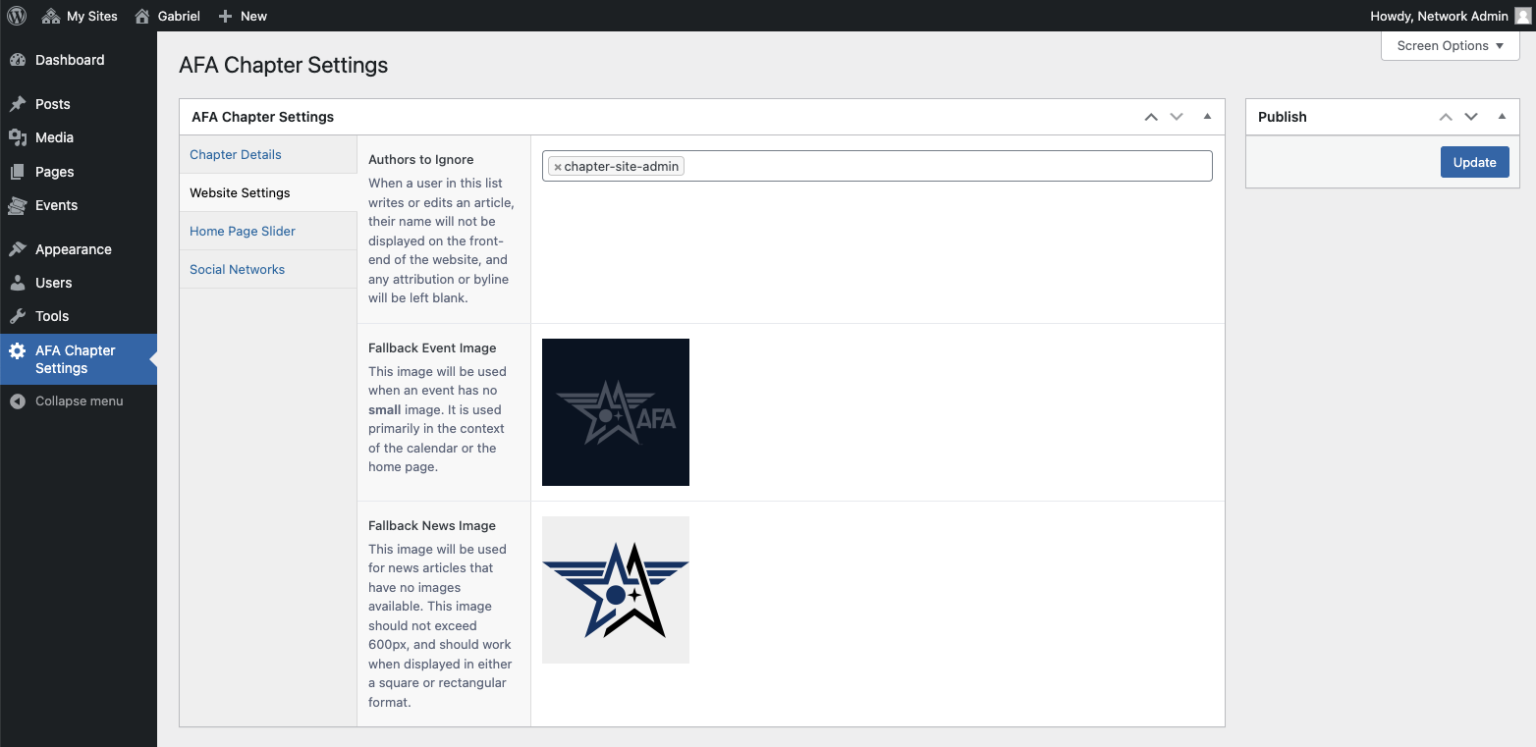Click the Collapse menu arrow icon
The image size is (1536, 747).
tap(17, 401)
